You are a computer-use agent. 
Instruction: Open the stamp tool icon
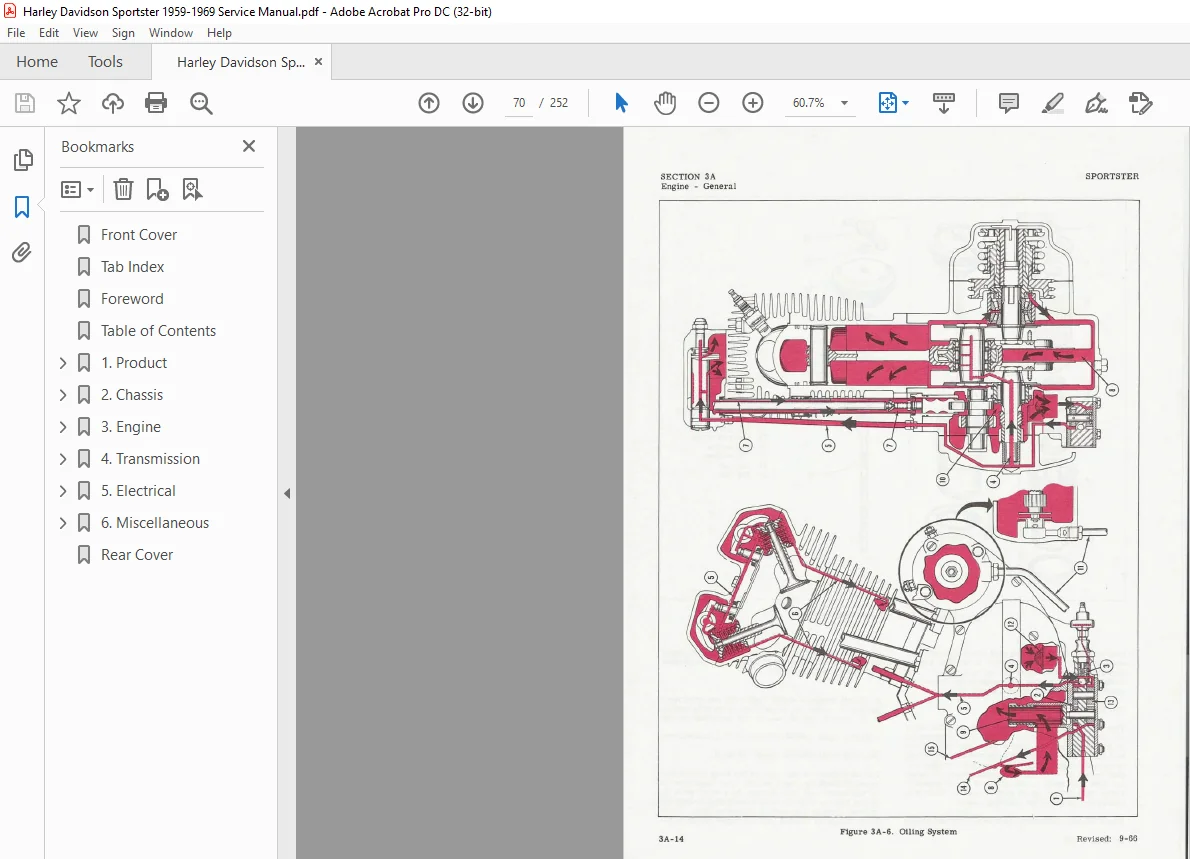click(x=1141, y=102)
